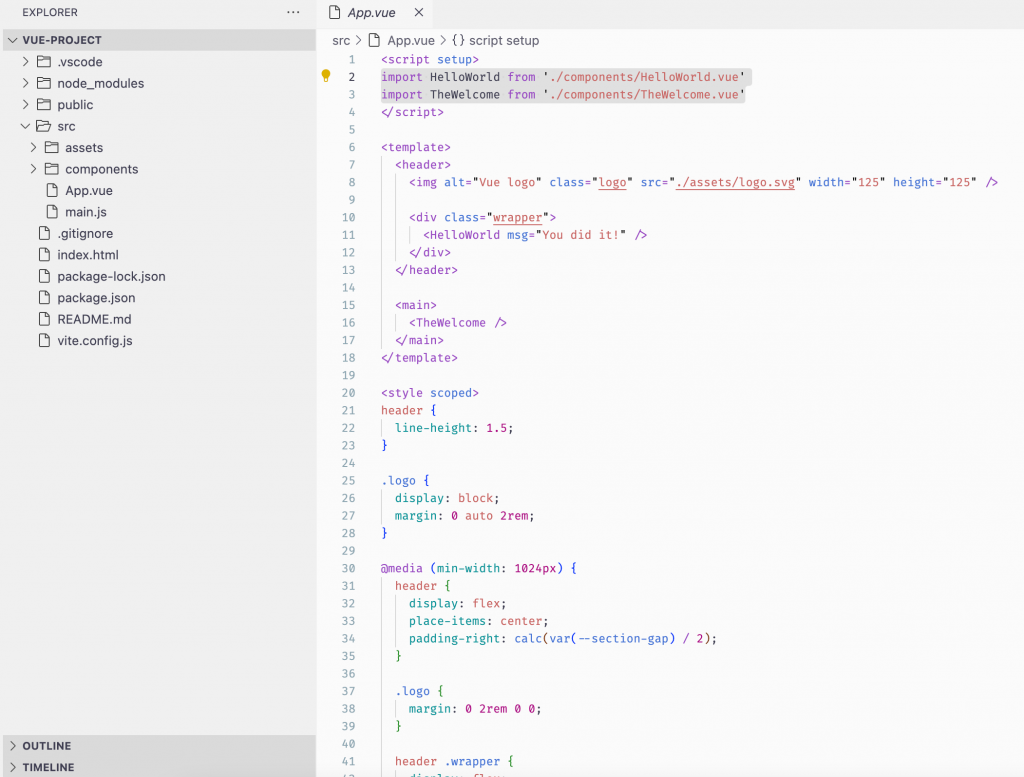Click the margin: 0 auto 2rem declaration

point(464,516)
